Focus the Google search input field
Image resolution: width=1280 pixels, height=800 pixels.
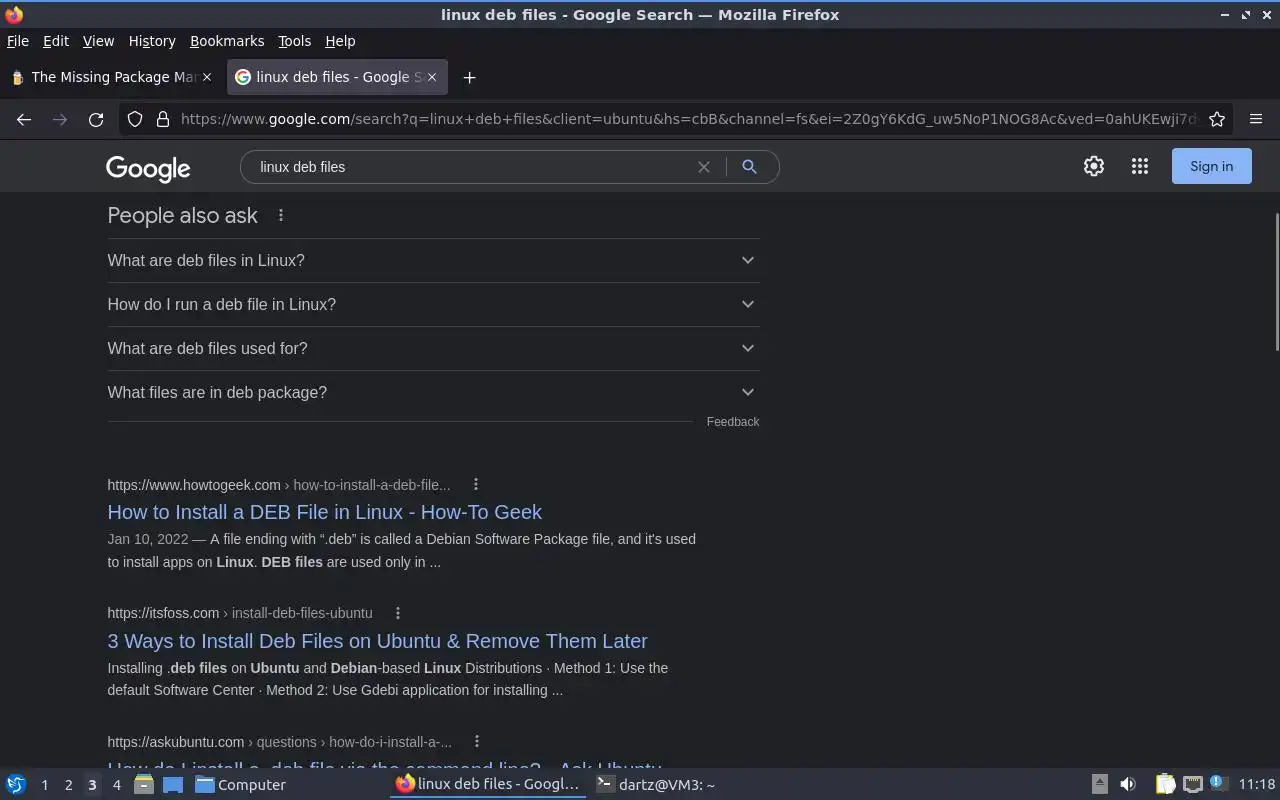470,167
